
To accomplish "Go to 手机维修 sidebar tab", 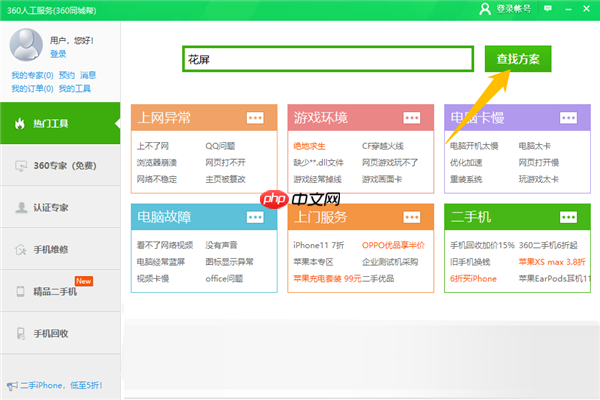I will click(60, 250).
